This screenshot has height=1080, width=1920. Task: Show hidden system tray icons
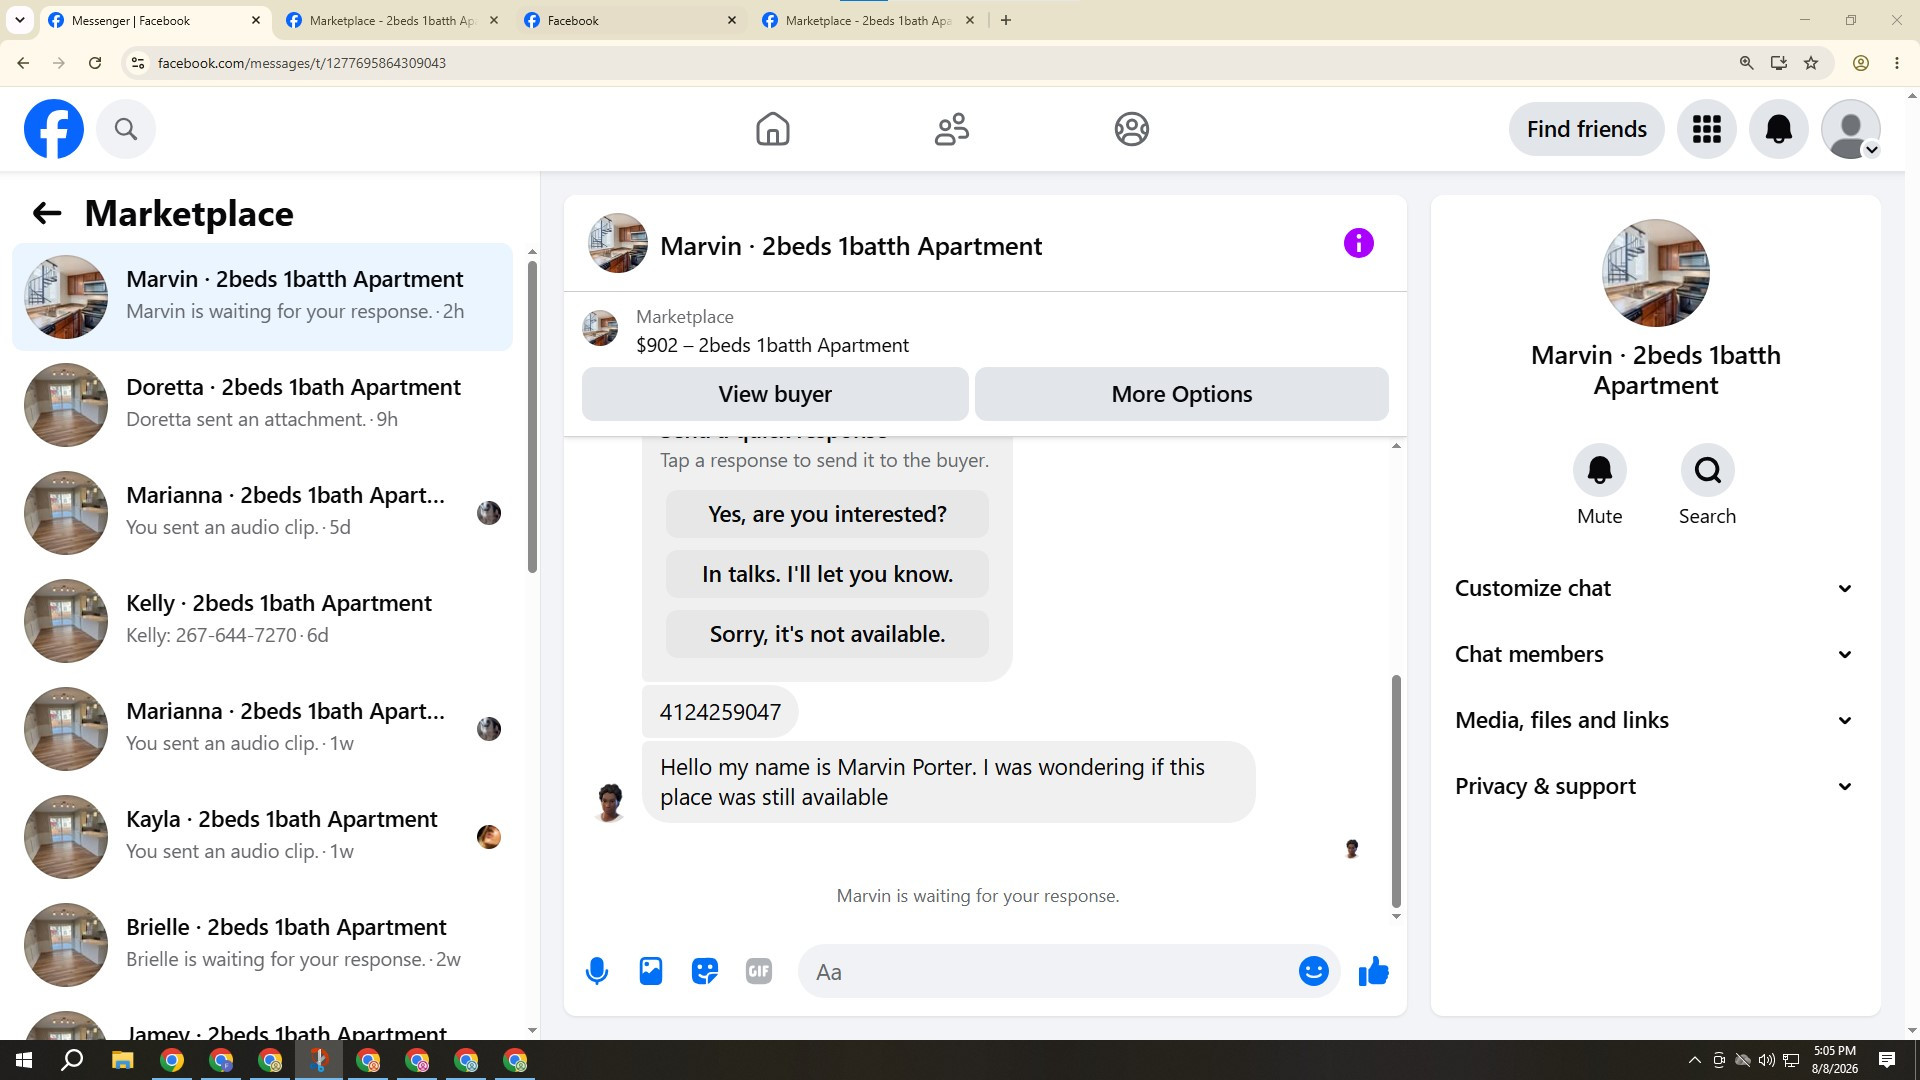(1694, 1060)
